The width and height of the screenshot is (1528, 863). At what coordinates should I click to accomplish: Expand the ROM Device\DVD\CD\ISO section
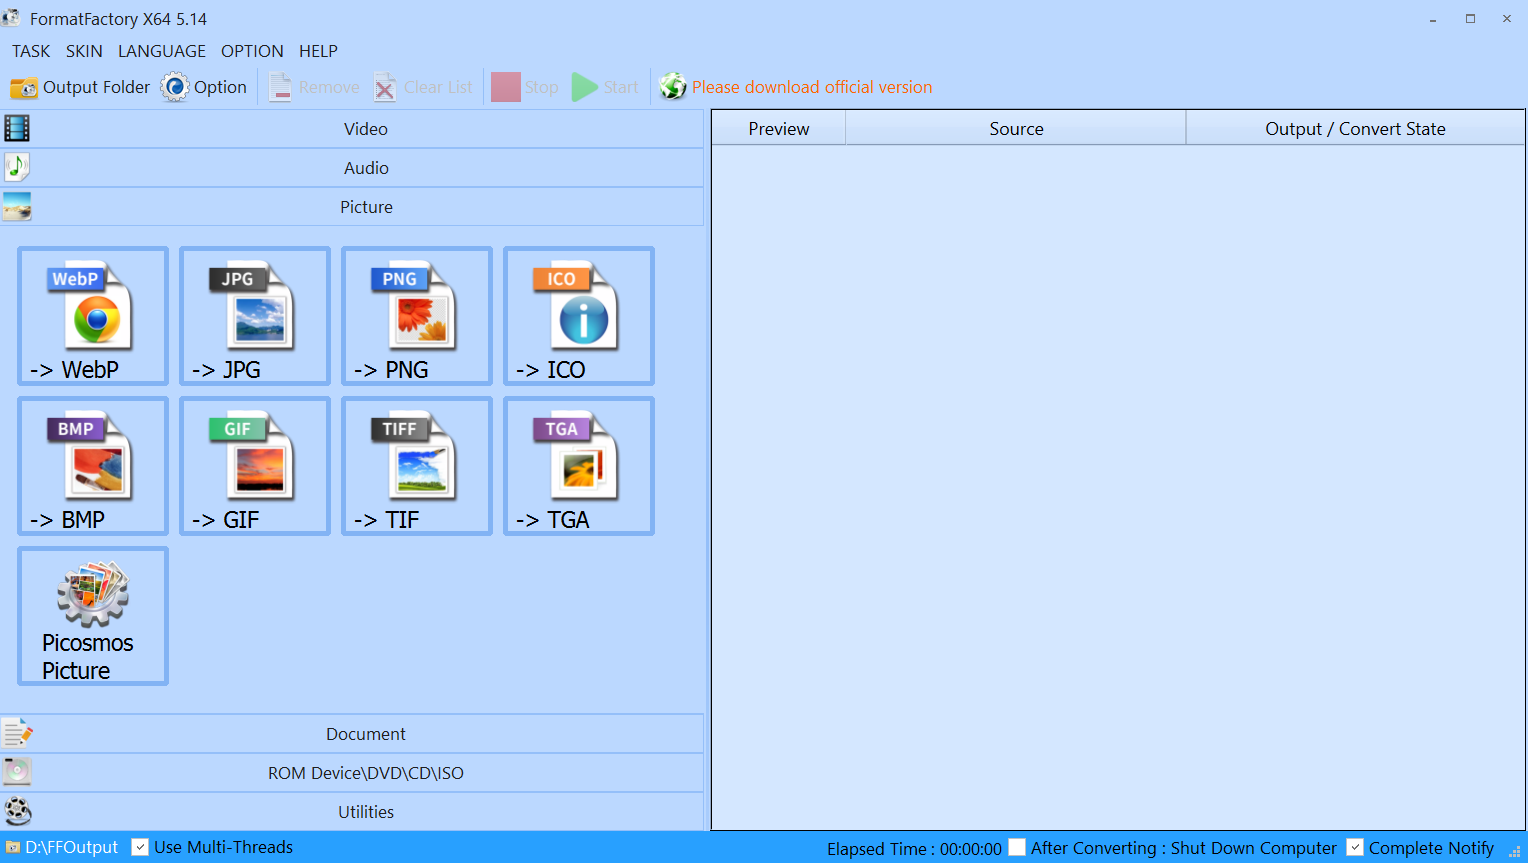pos(352,773)
